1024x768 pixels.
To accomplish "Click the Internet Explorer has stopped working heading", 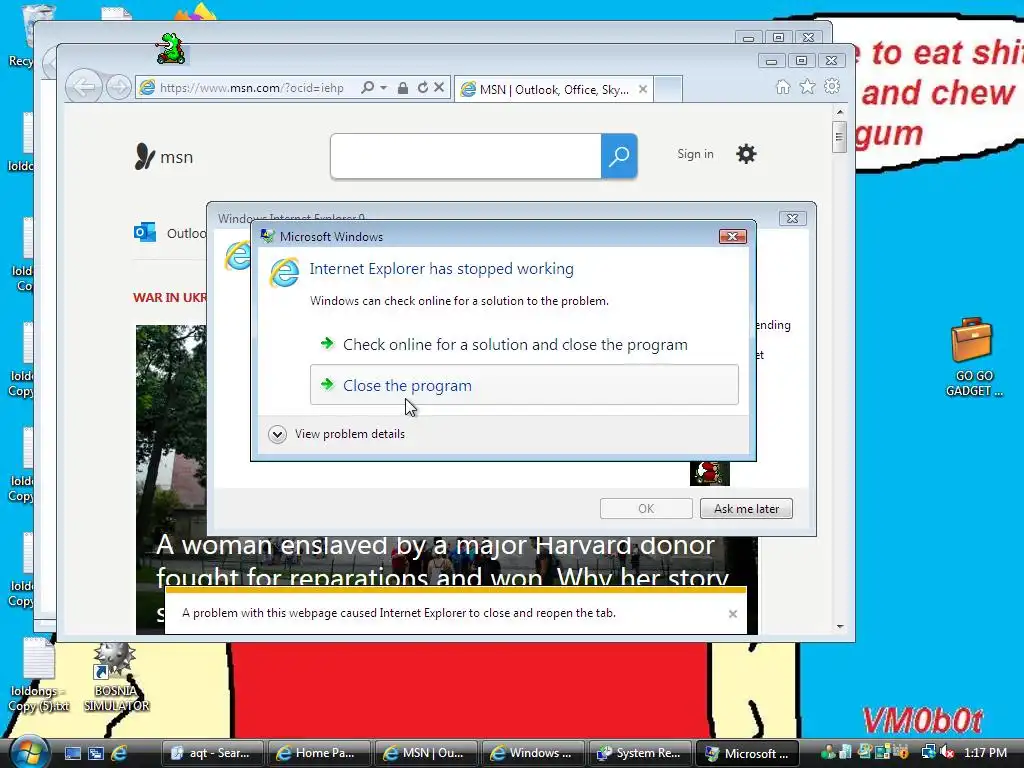I will point(441,268).
